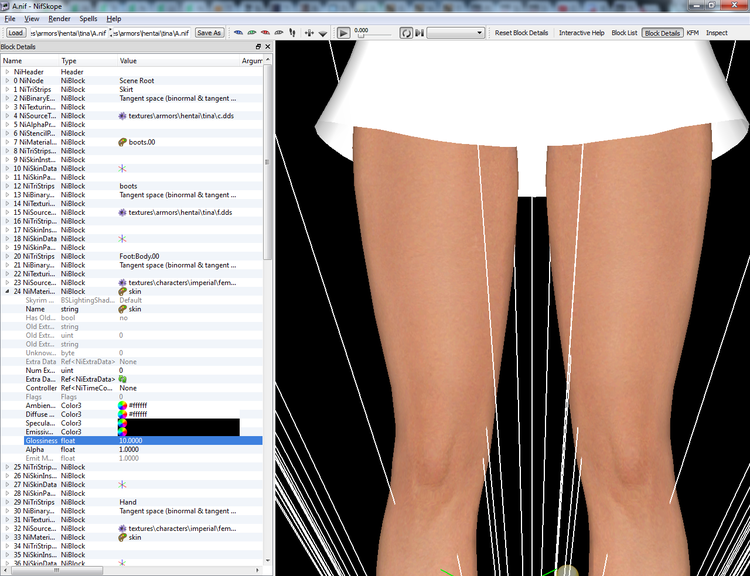Click the Name column header
The height and width of the screenshot is (576, 750).
30,61
